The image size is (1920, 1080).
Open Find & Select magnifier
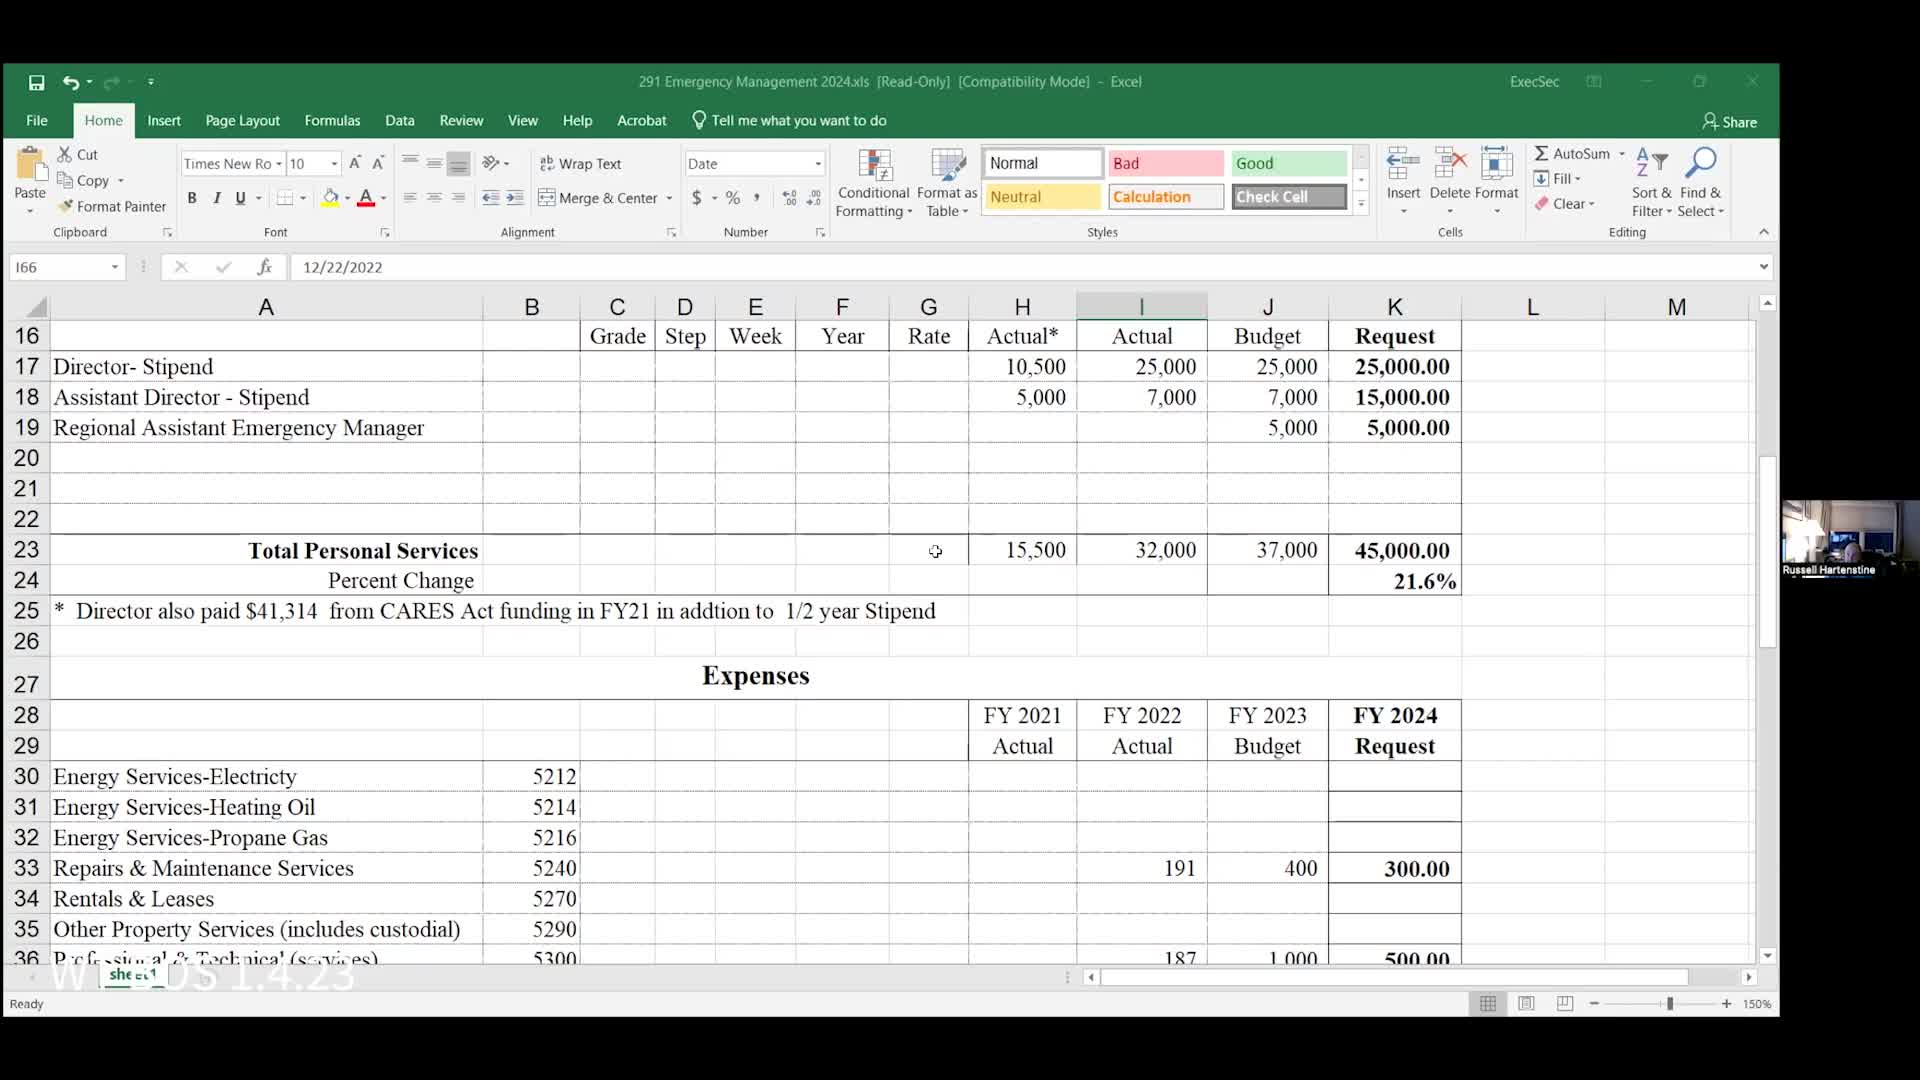[1700, 182]
